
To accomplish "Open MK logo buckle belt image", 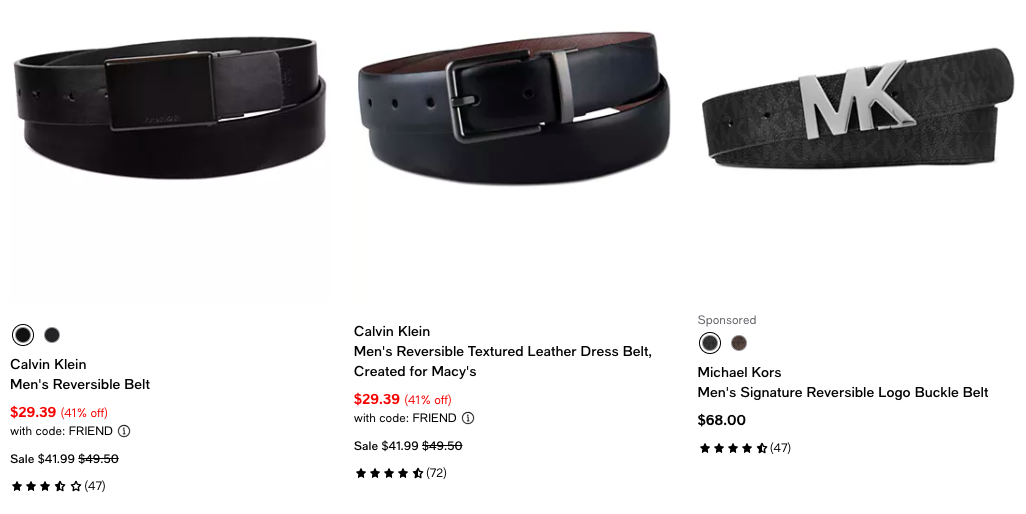I will [857, 110].
